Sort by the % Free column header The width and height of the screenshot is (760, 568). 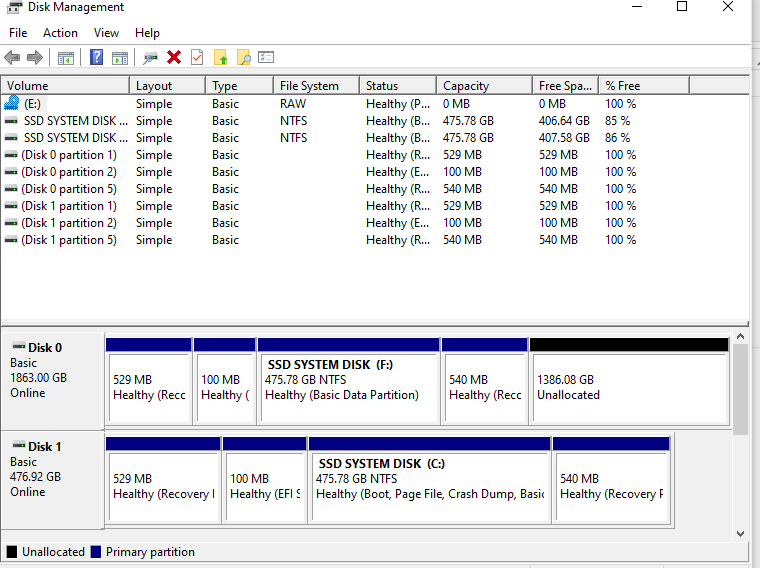pos(644,86)
